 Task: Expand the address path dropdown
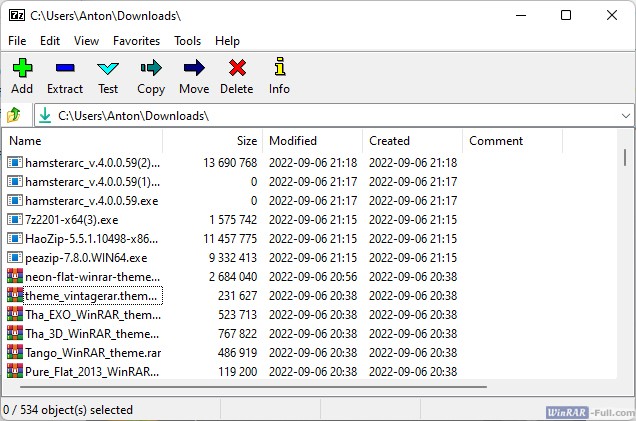[624, 116]
